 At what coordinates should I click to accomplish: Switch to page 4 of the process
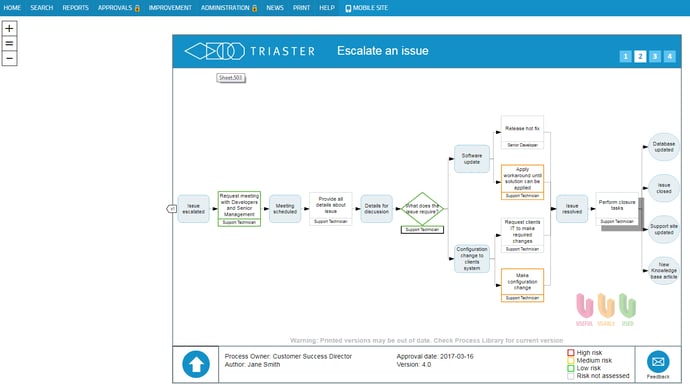click(670, 56)
